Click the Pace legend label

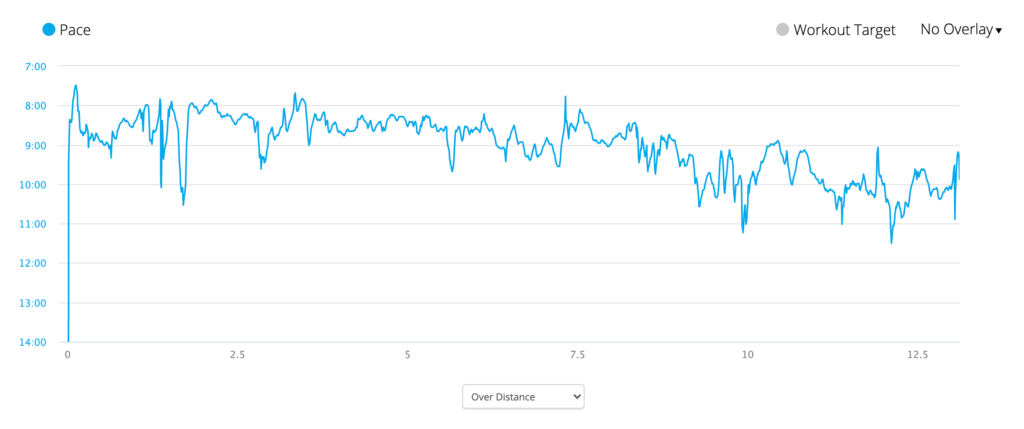pyautogui.click(x=75, y=30)
